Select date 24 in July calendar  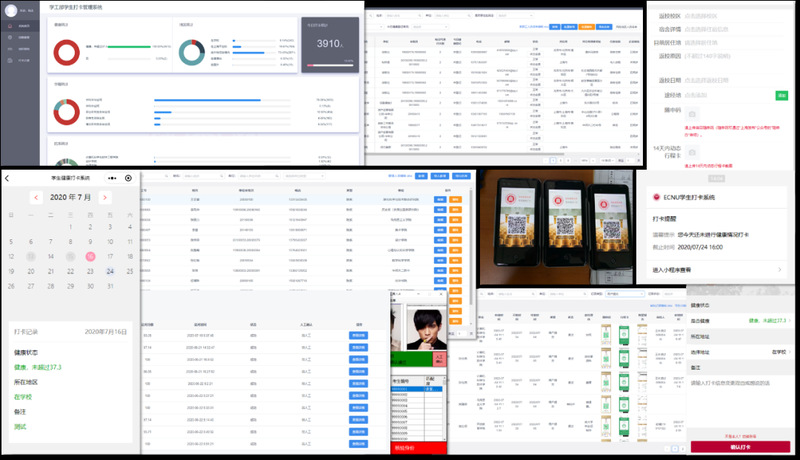pos(110,271)
